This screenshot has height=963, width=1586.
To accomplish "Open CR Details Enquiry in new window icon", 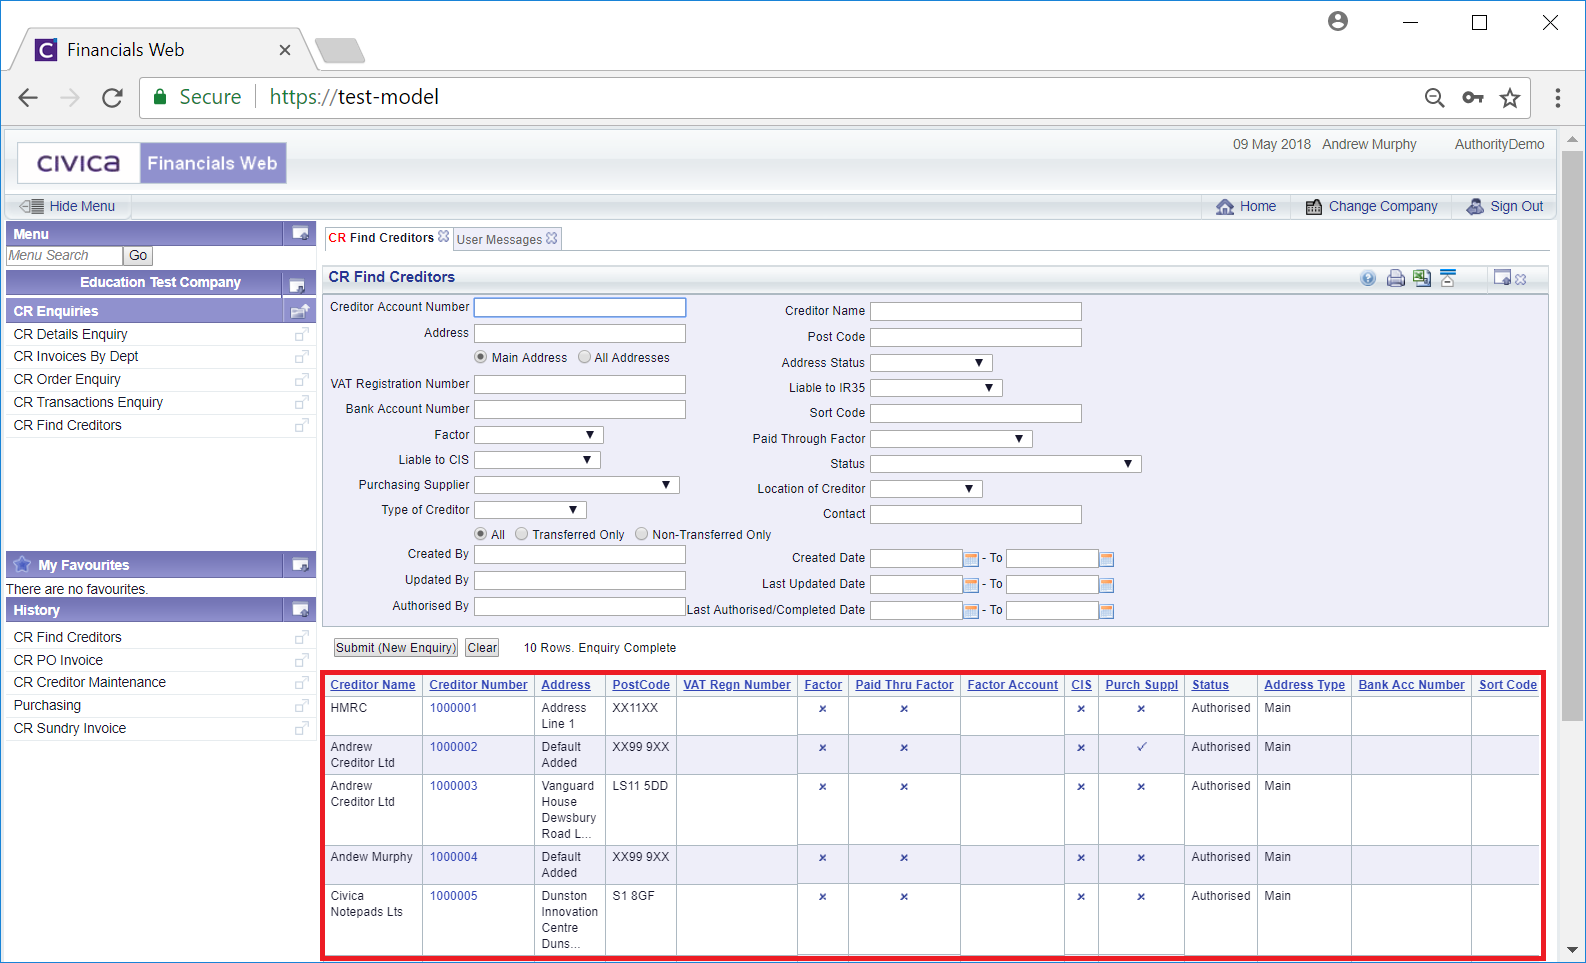I will pos(301,334).
